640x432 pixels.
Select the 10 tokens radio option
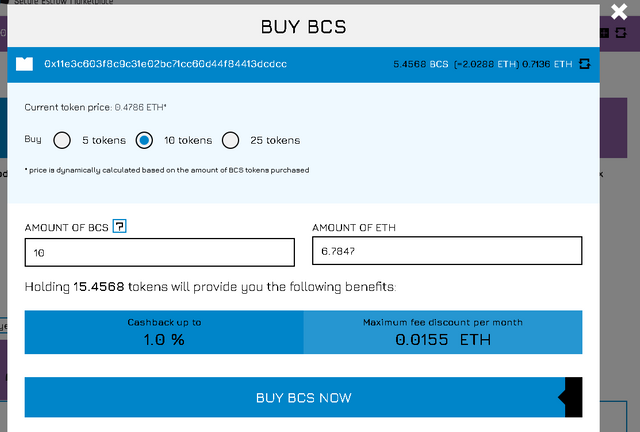coord(144,140)
